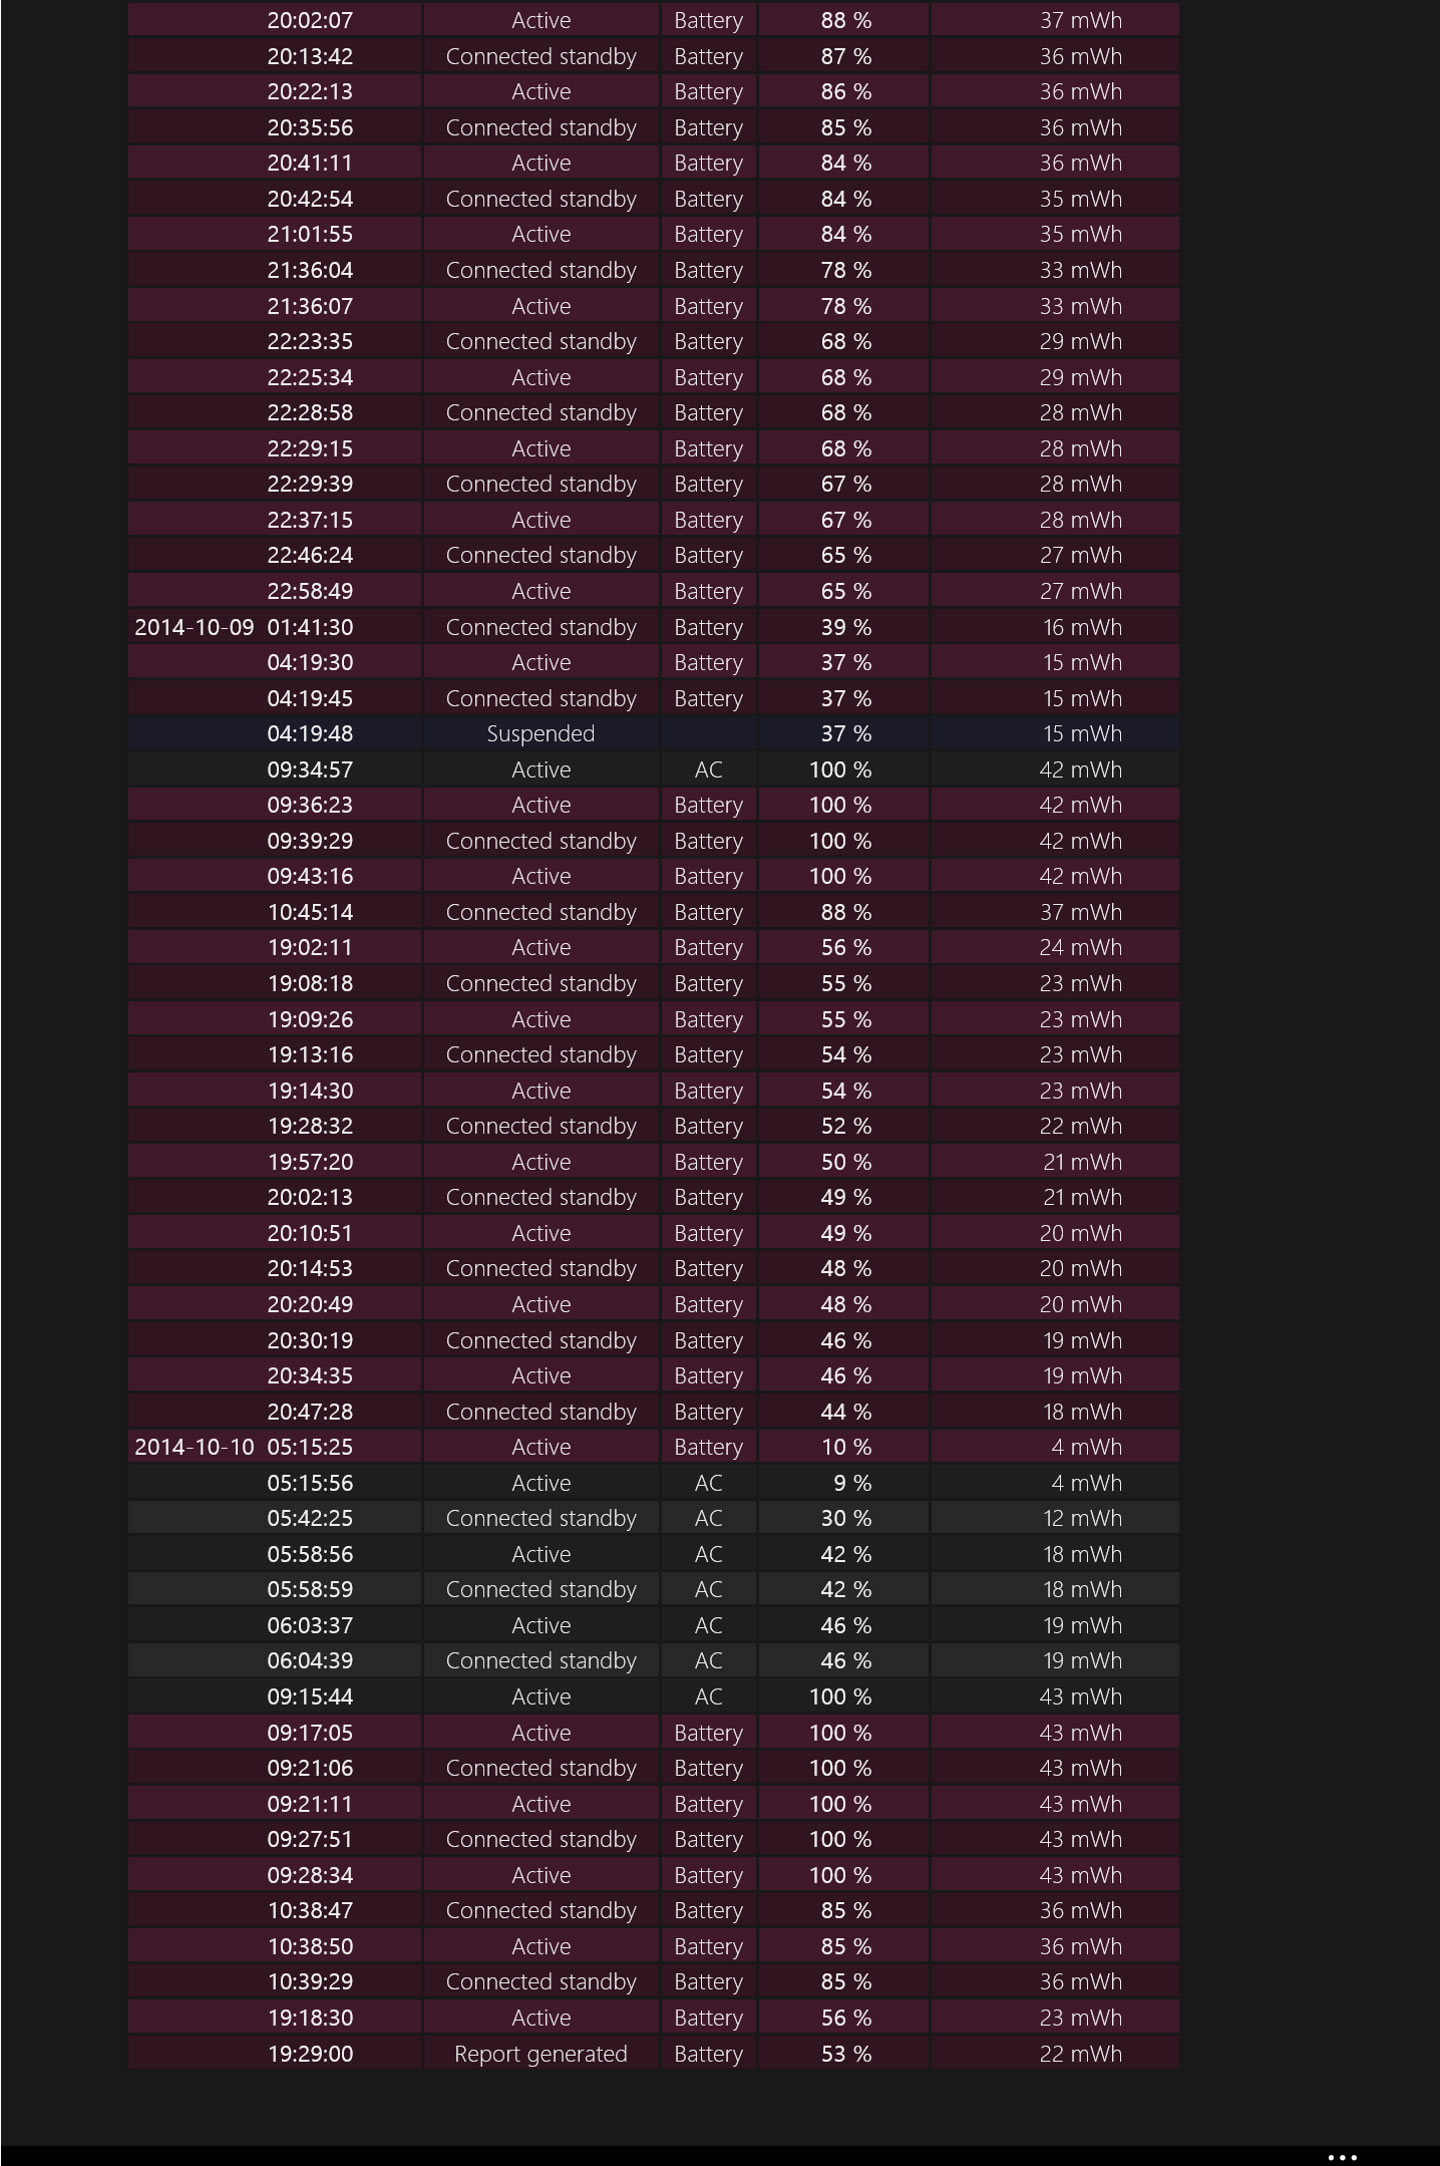This screenshot has width=1440, height=2166.
Task: Click the 22:58:49 Active row
Action: [653, 591]
